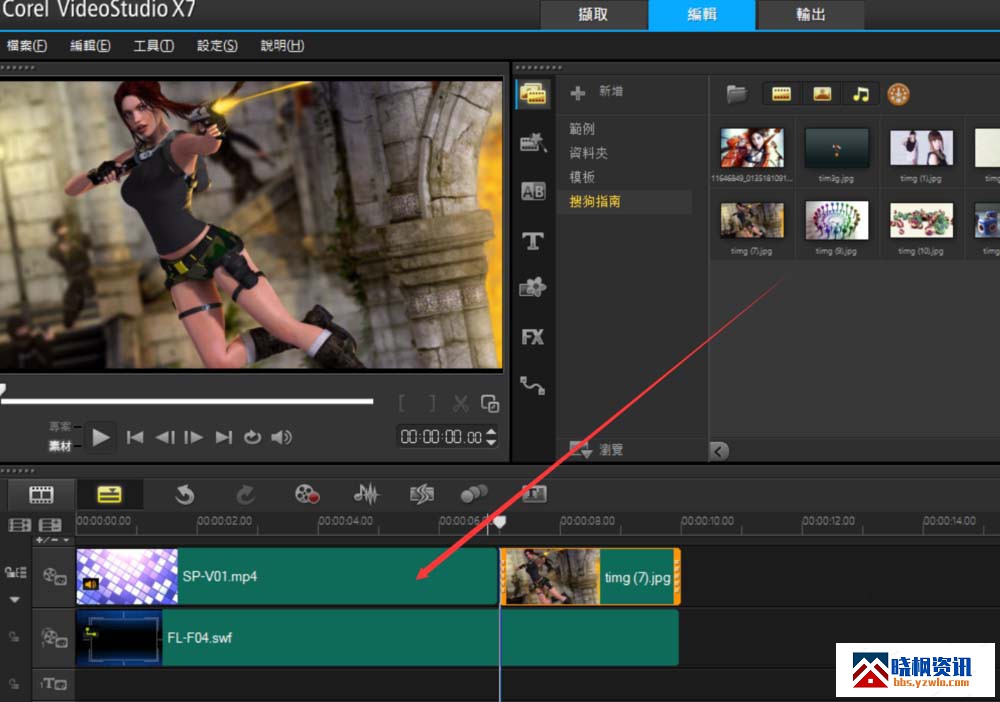Collapse the library navigation panel arrow
This screenshot has height=702, width=1000.
pos(719,451)
